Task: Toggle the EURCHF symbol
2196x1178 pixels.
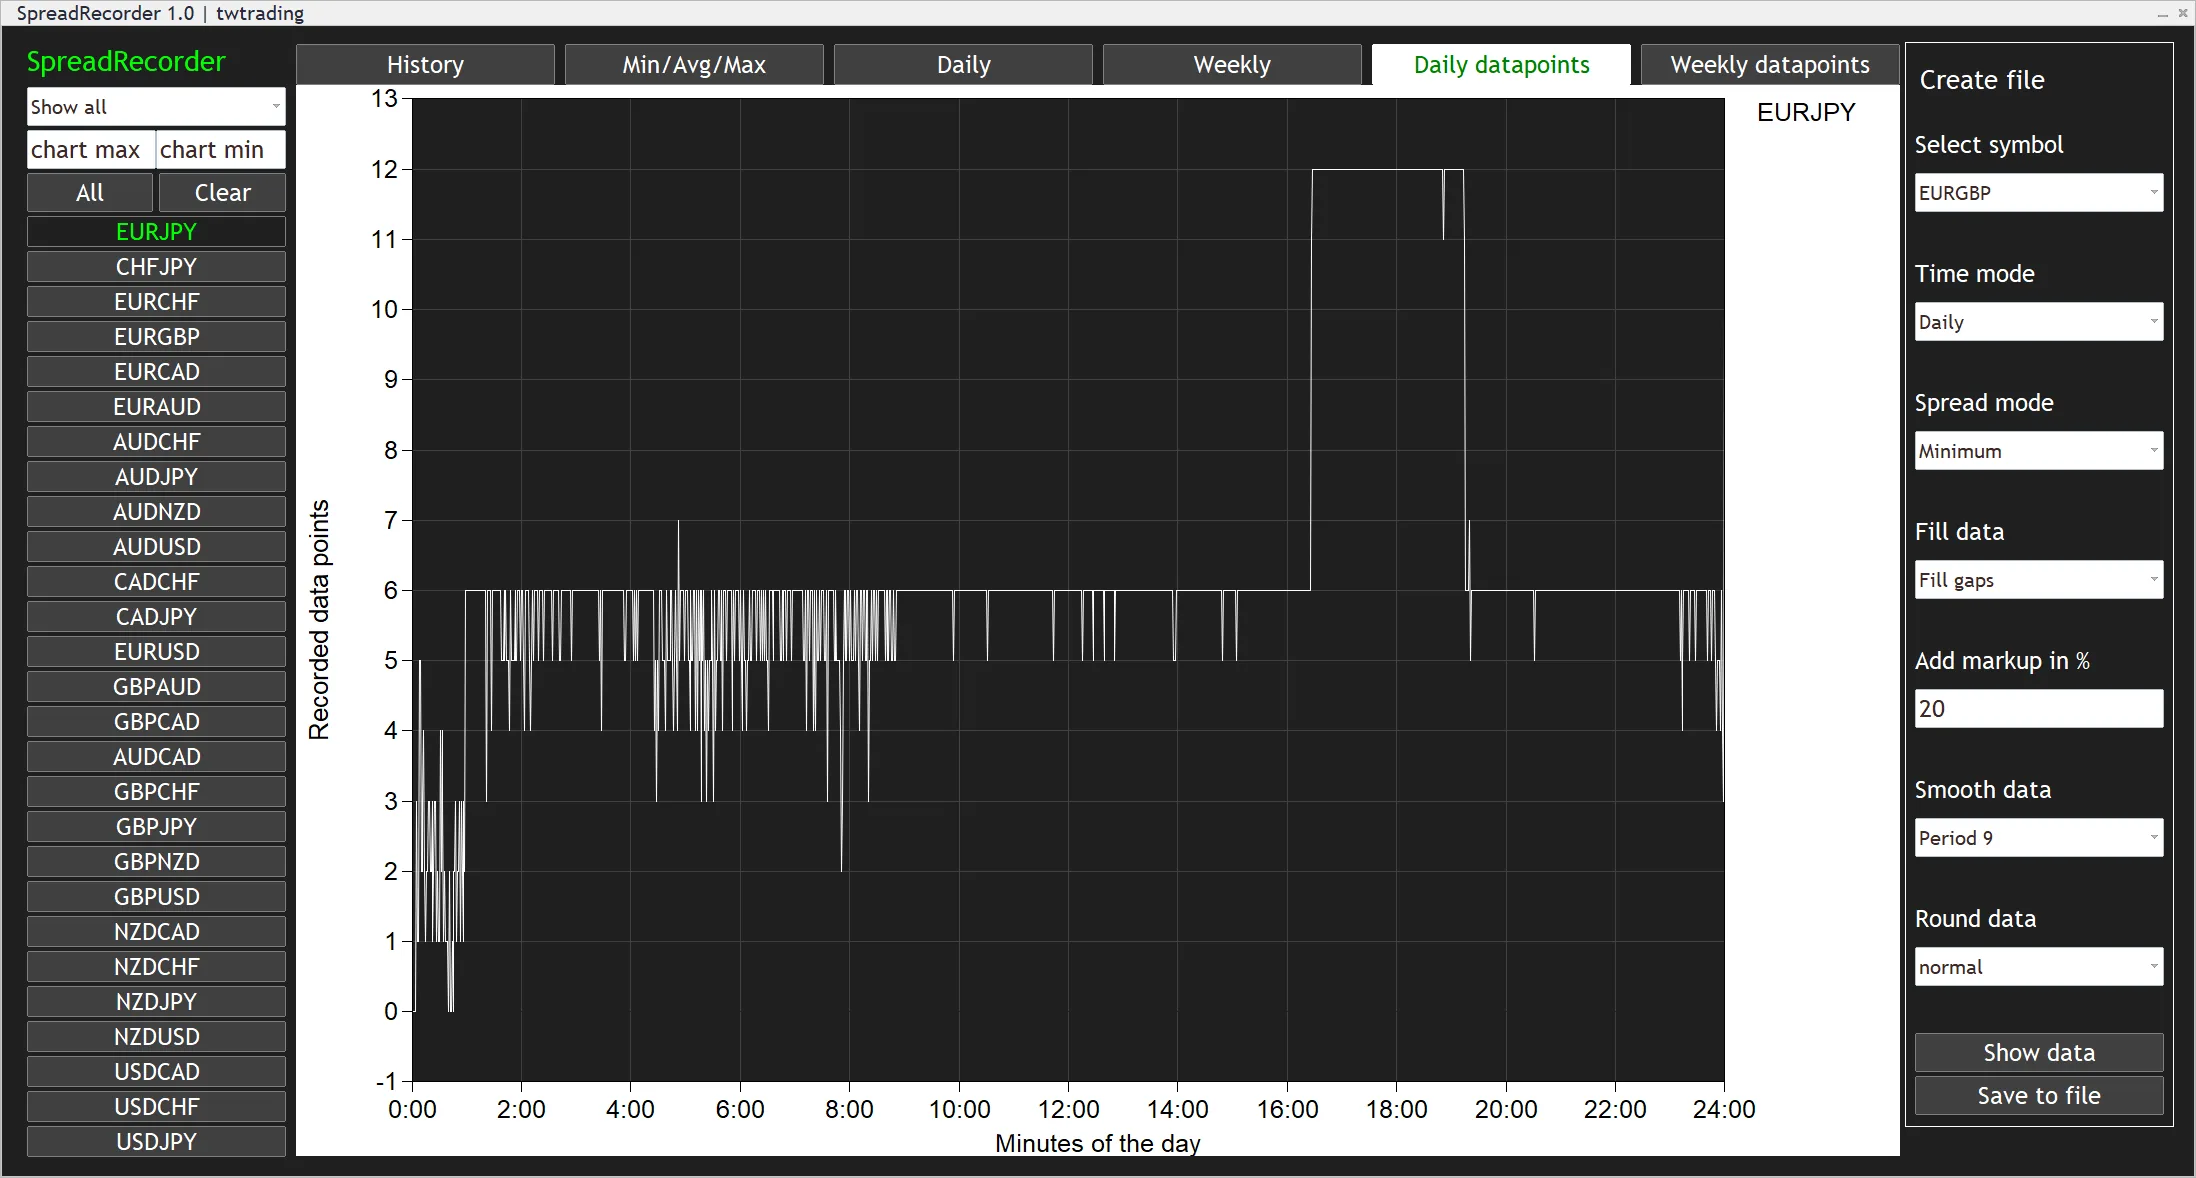Action: (x=156, y=302)
